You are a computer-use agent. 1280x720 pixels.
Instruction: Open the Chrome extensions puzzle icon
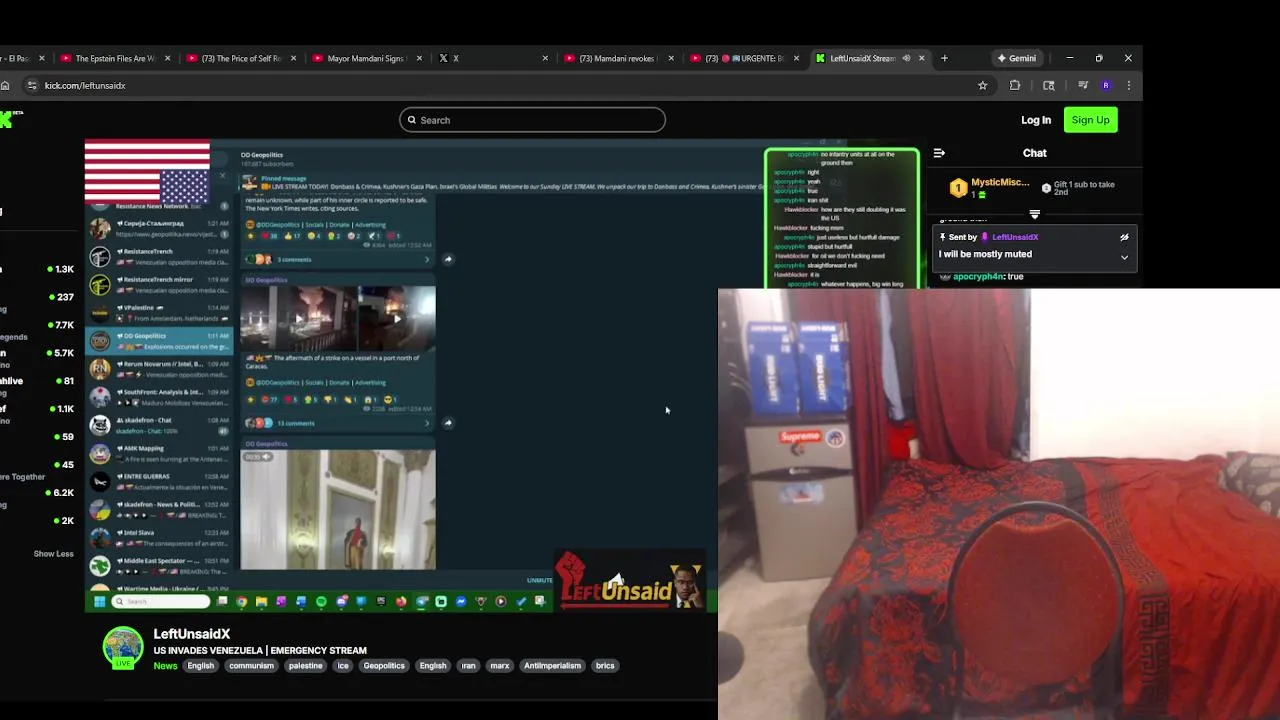coord(1015,86)
